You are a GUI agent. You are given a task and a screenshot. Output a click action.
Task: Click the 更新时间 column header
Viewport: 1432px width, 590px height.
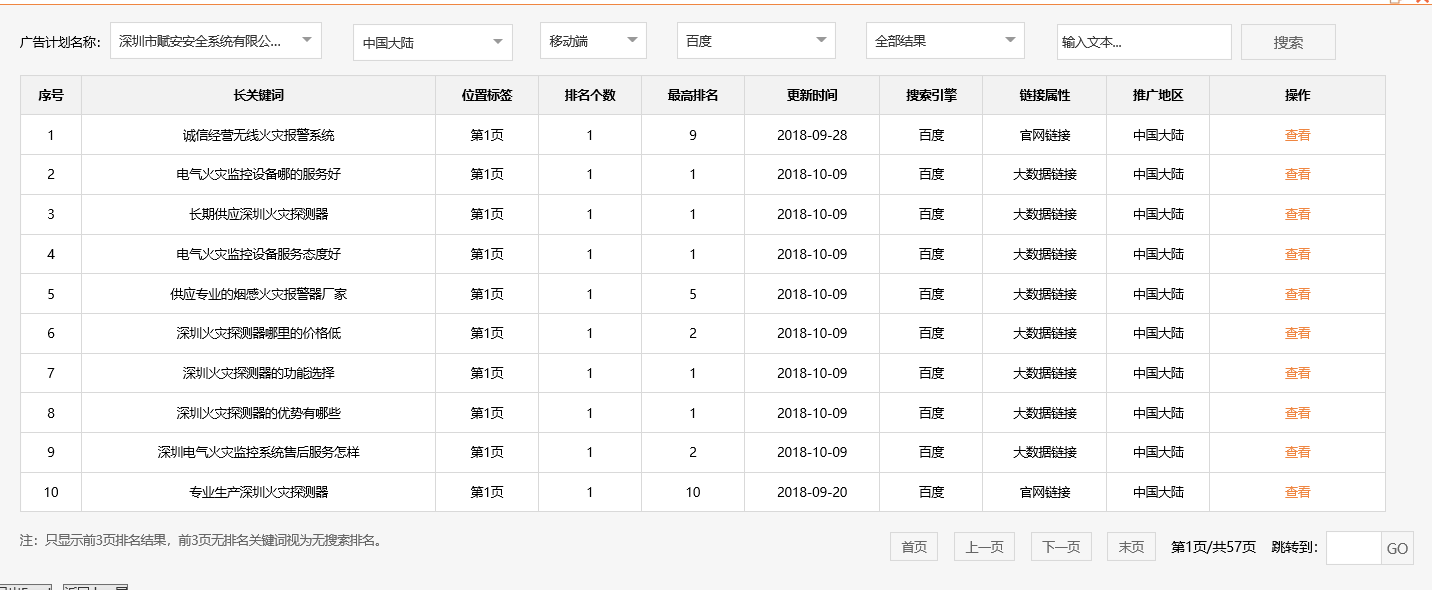(x=811, y=94)
